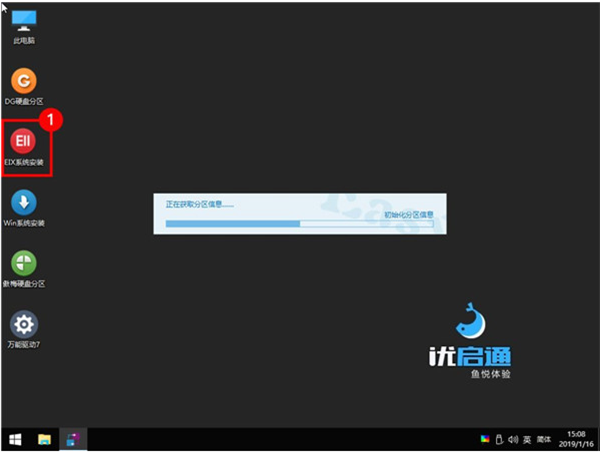
Task: Click the 简体 input mode indicator
Action: [544, 439]
